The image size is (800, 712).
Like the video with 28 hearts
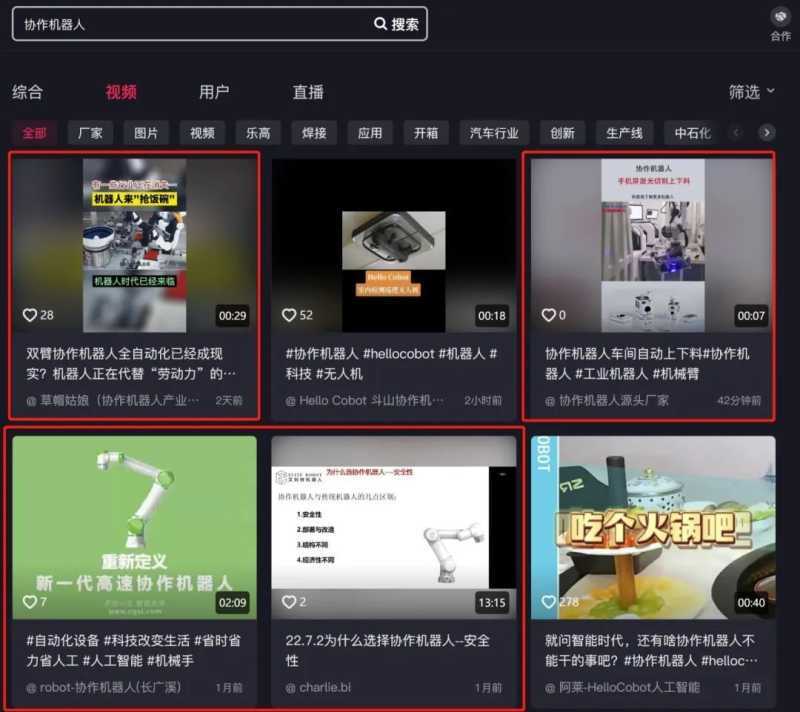(30, 314)
